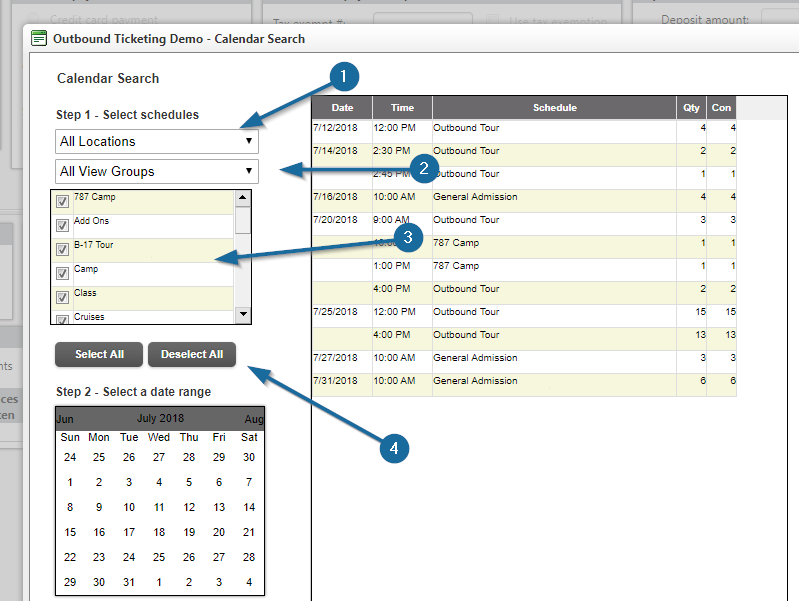
Task: Go to next month Aug
Action: 254,418
